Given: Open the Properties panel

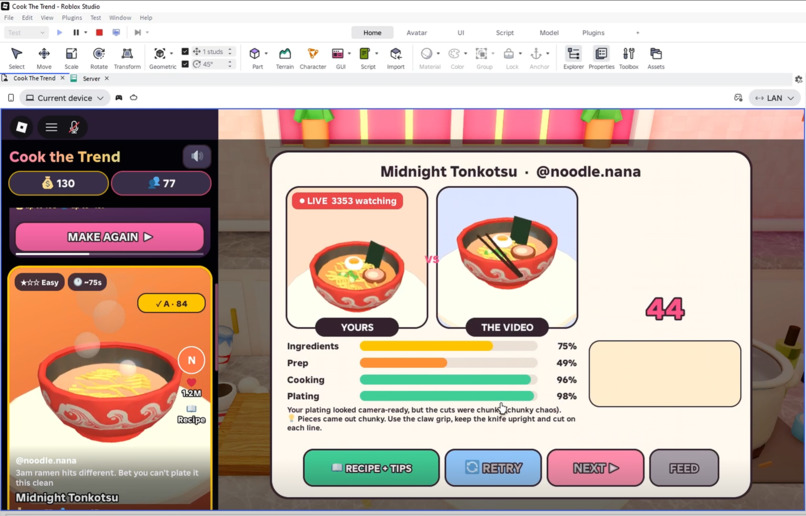Looking at the screenshot, I should [601, 58].
